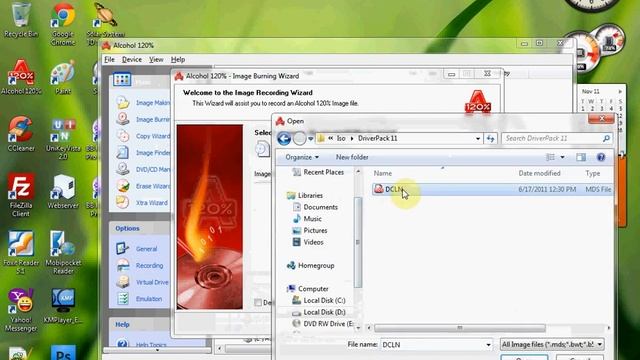Open Videos library in navigation pane
The height and width of the screenshot is (360, 640).
(x=308, y=242)
